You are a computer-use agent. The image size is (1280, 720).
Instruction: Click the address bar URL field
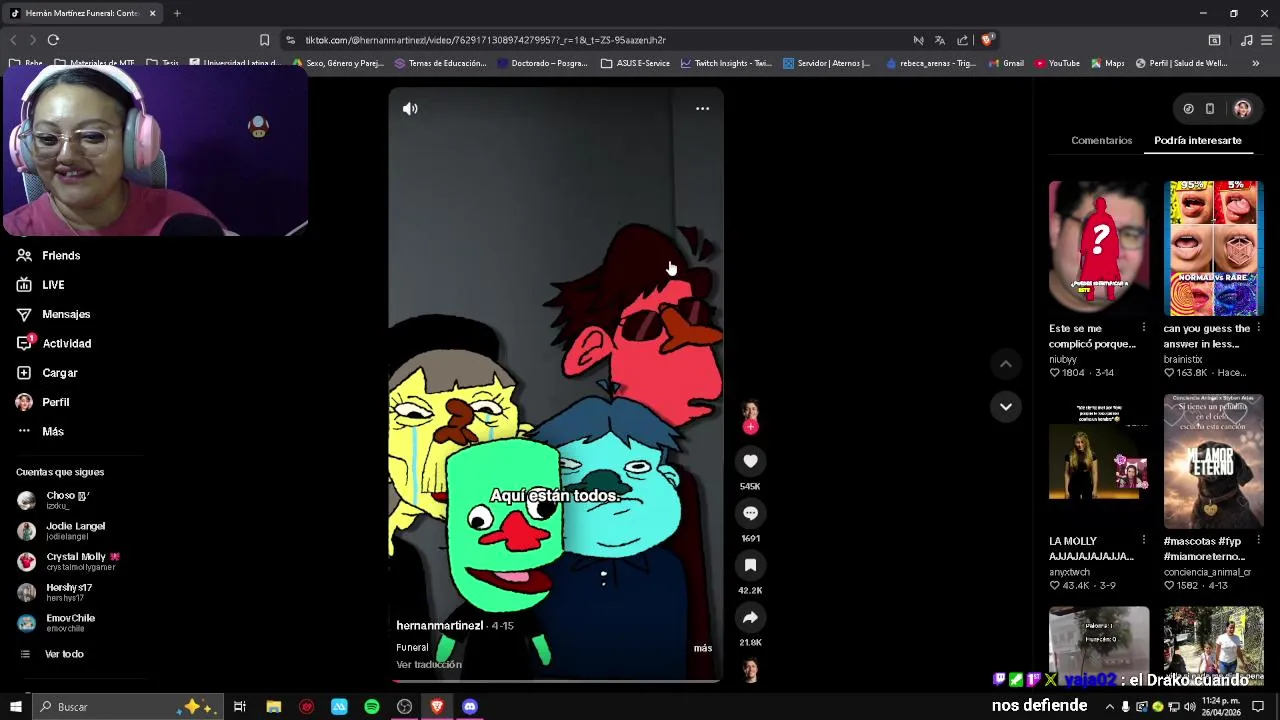(x=600, y=40)
